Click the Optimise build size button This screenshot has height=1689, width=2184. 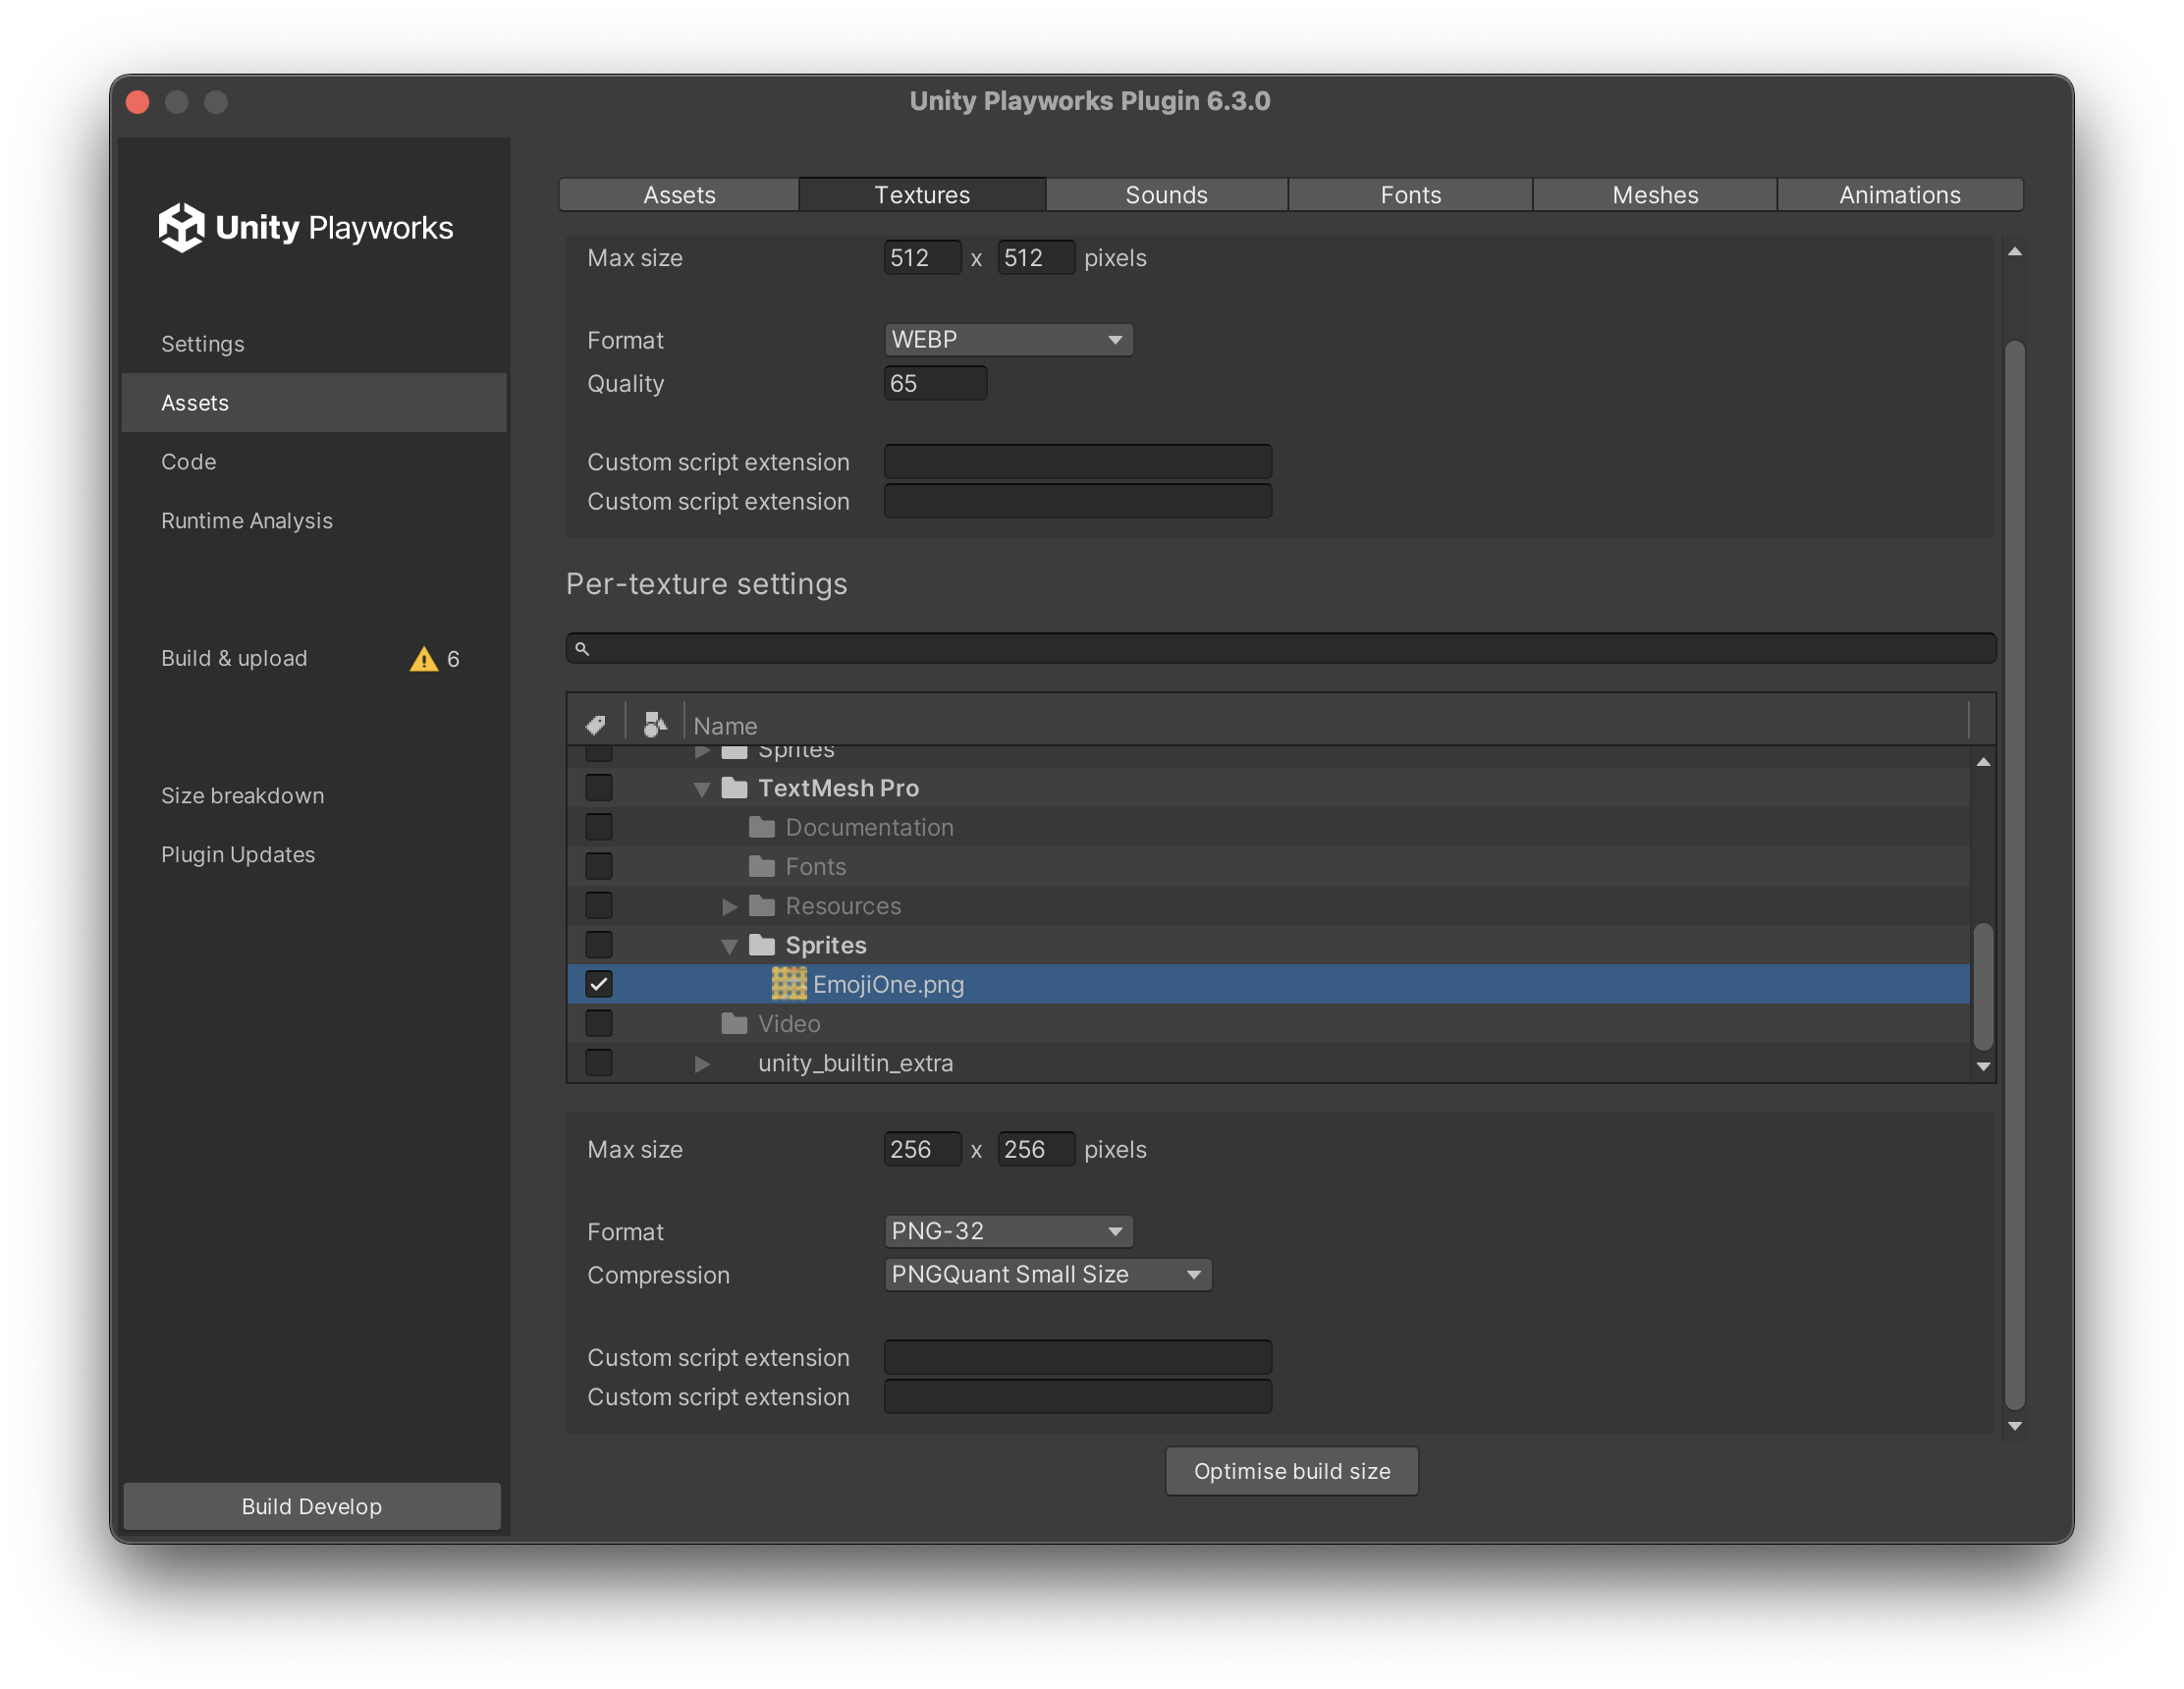[x=1292, y=1471]
